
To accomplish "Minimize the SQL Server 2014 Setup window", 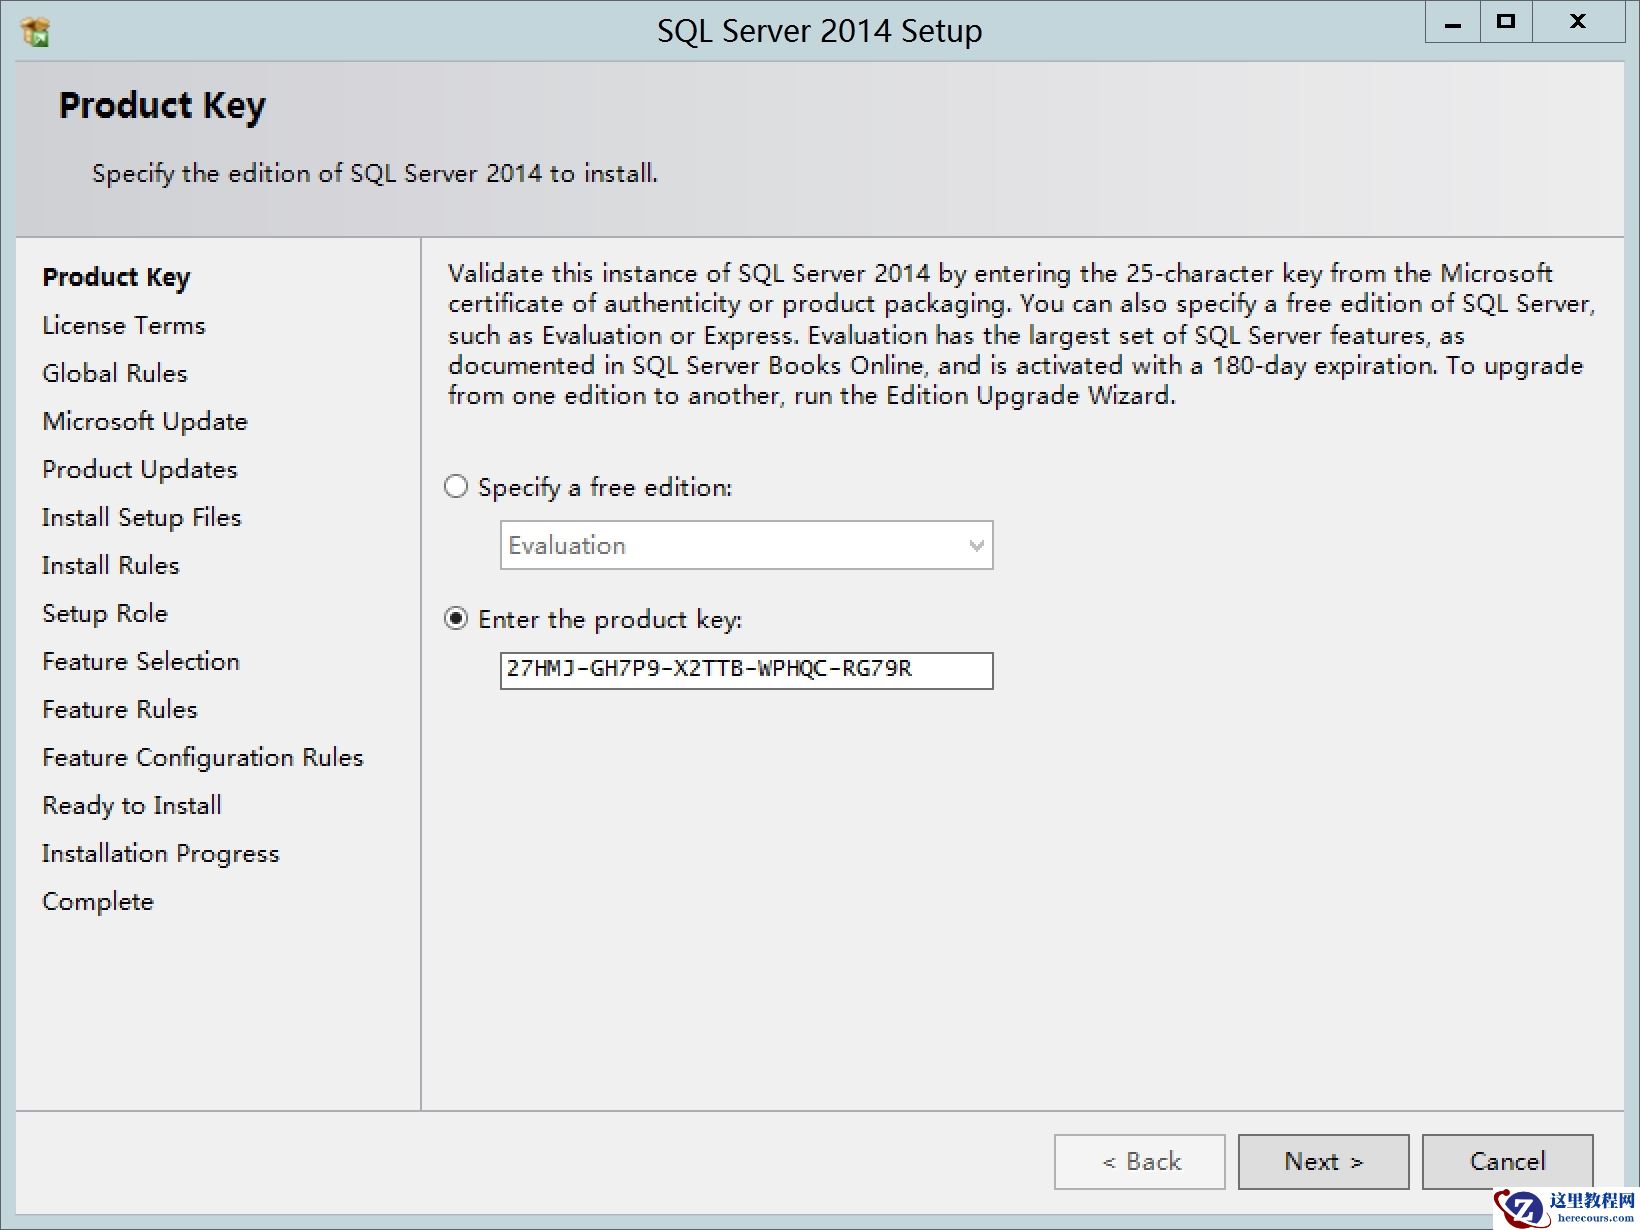I will click(x=1452, y=23).
